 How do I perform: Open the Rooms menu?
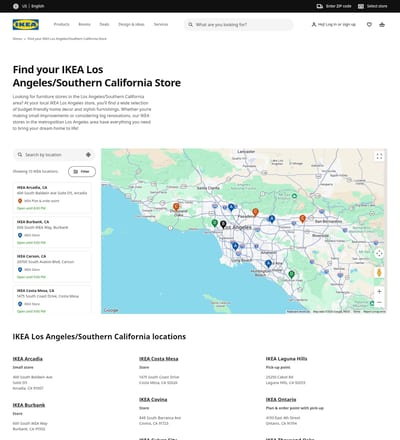click(84, 24)
